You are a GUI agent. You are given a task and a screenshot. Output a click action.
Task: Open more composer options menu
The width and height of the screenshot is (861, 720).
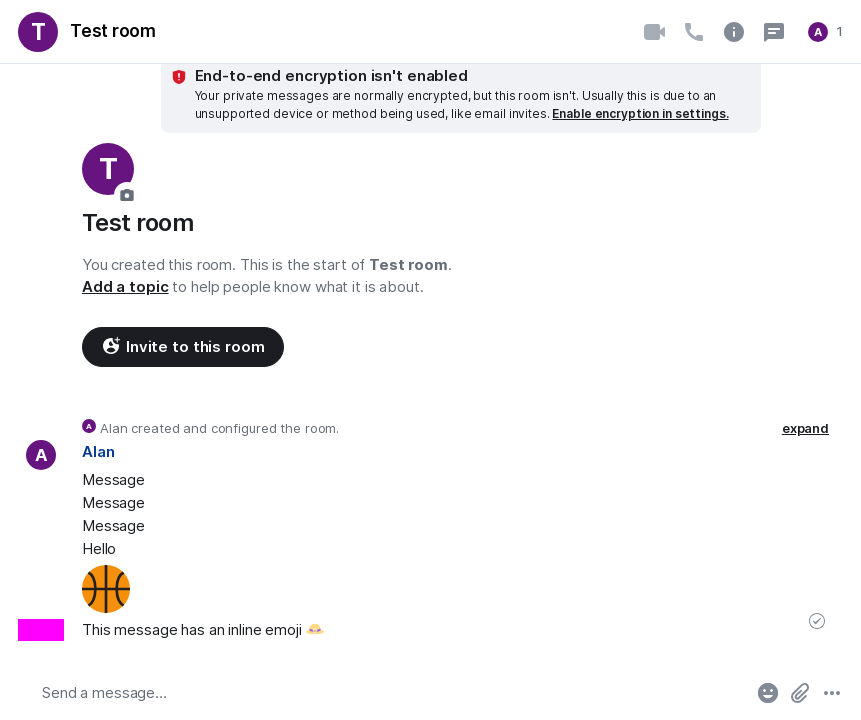pos(832,693)
